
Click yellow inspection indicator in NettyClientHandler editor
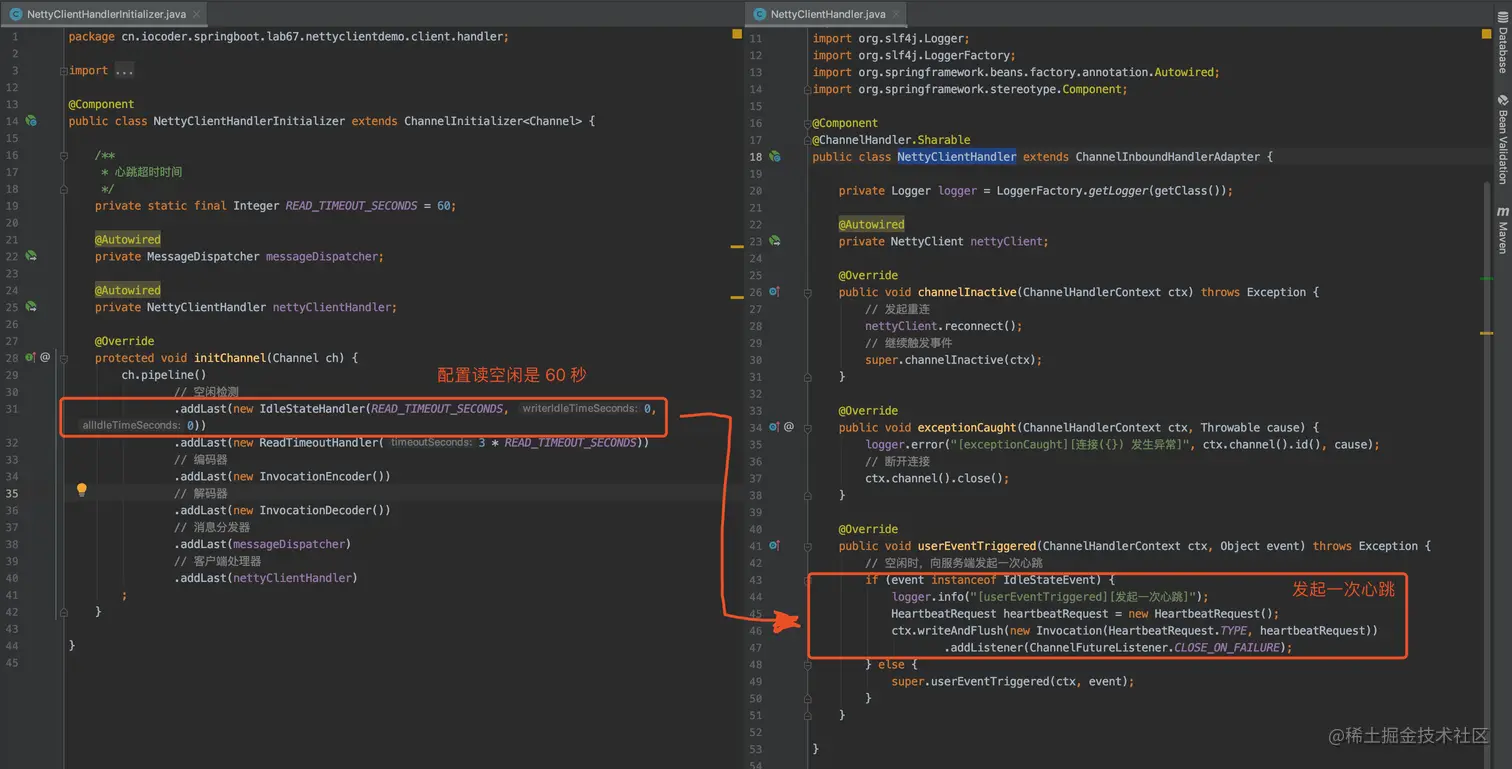(x=1486, y=34)
